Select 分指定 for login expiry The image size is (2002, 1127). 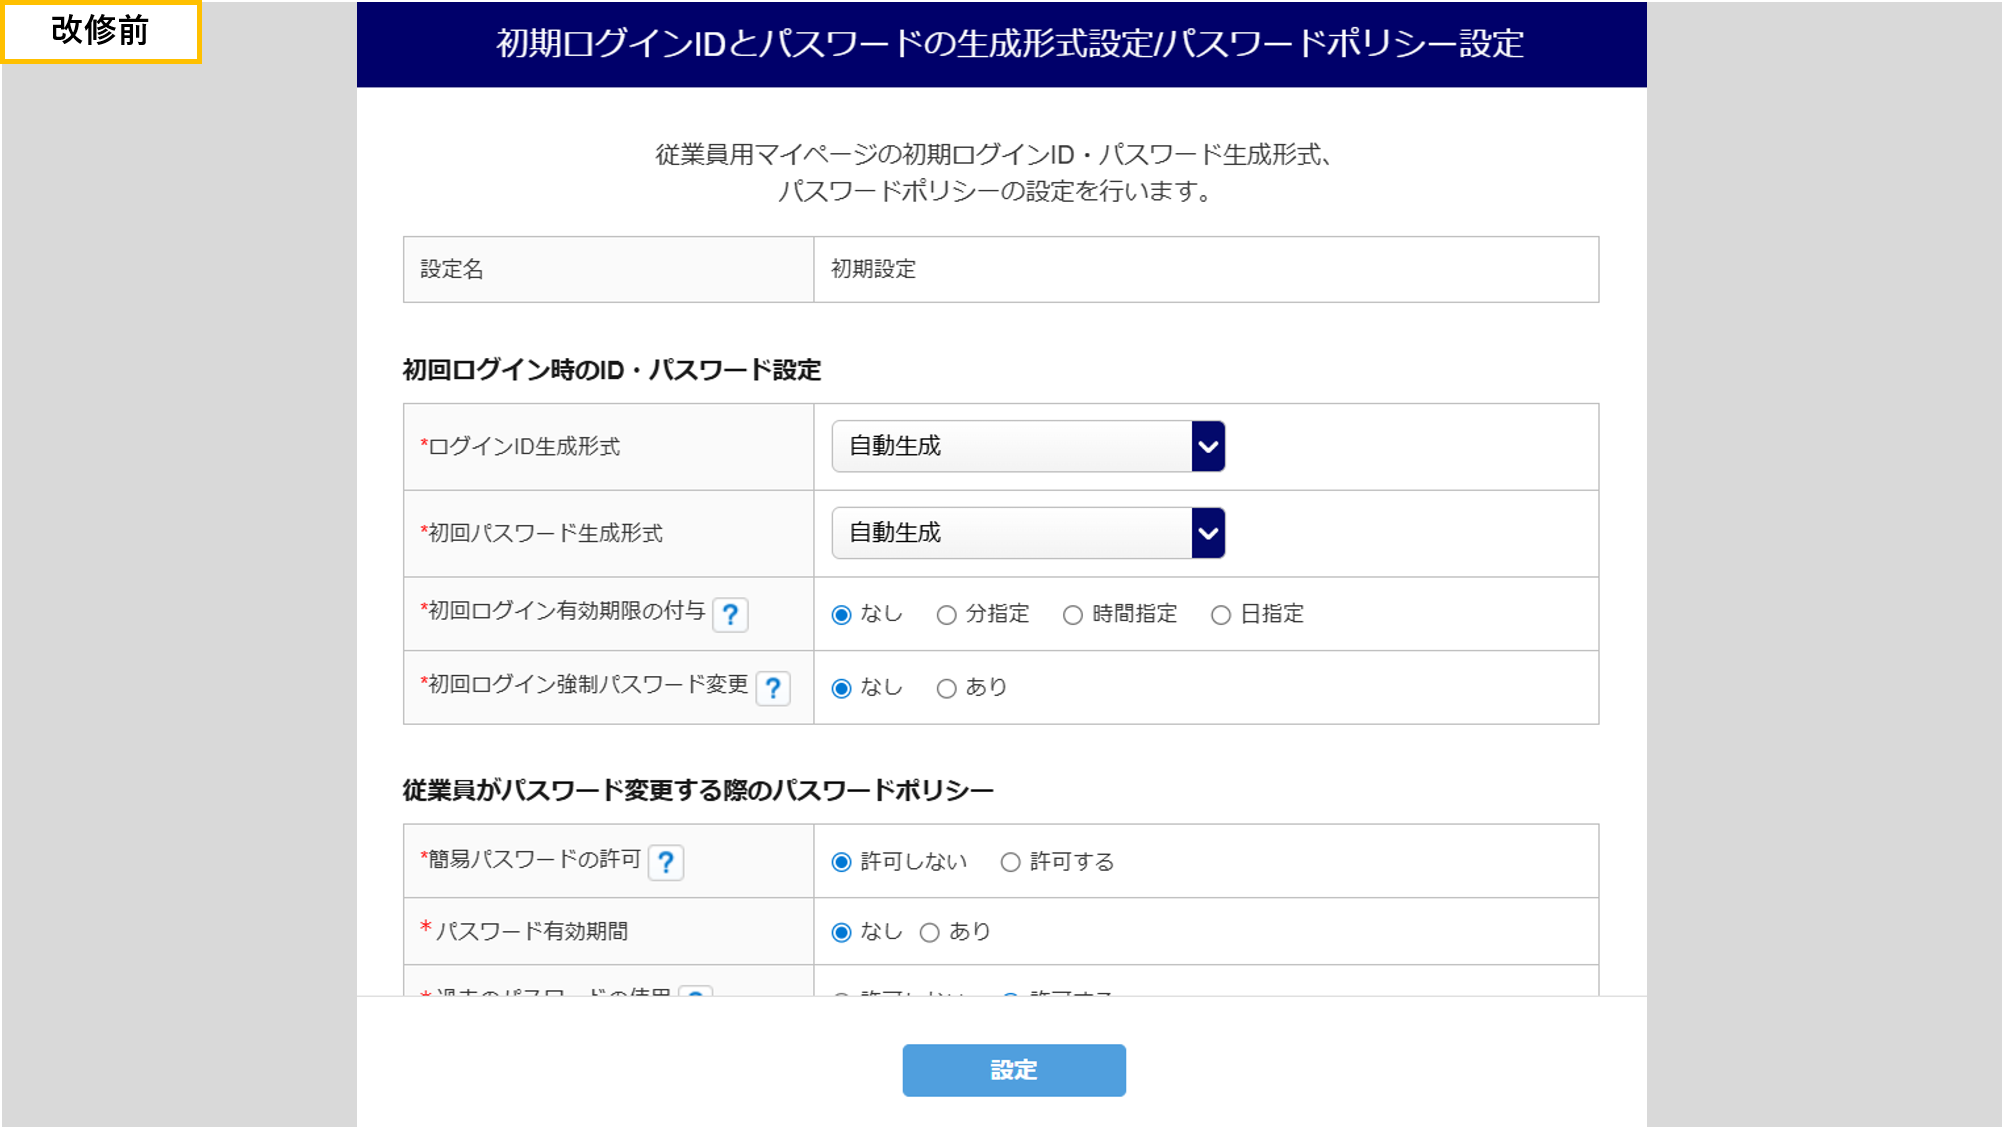(946, 615)
